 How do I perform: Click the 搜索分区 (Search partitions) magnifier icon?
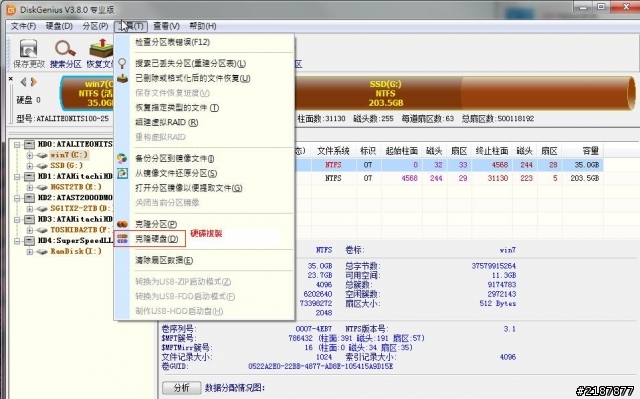pyautogui.click(x=65, y=49)
